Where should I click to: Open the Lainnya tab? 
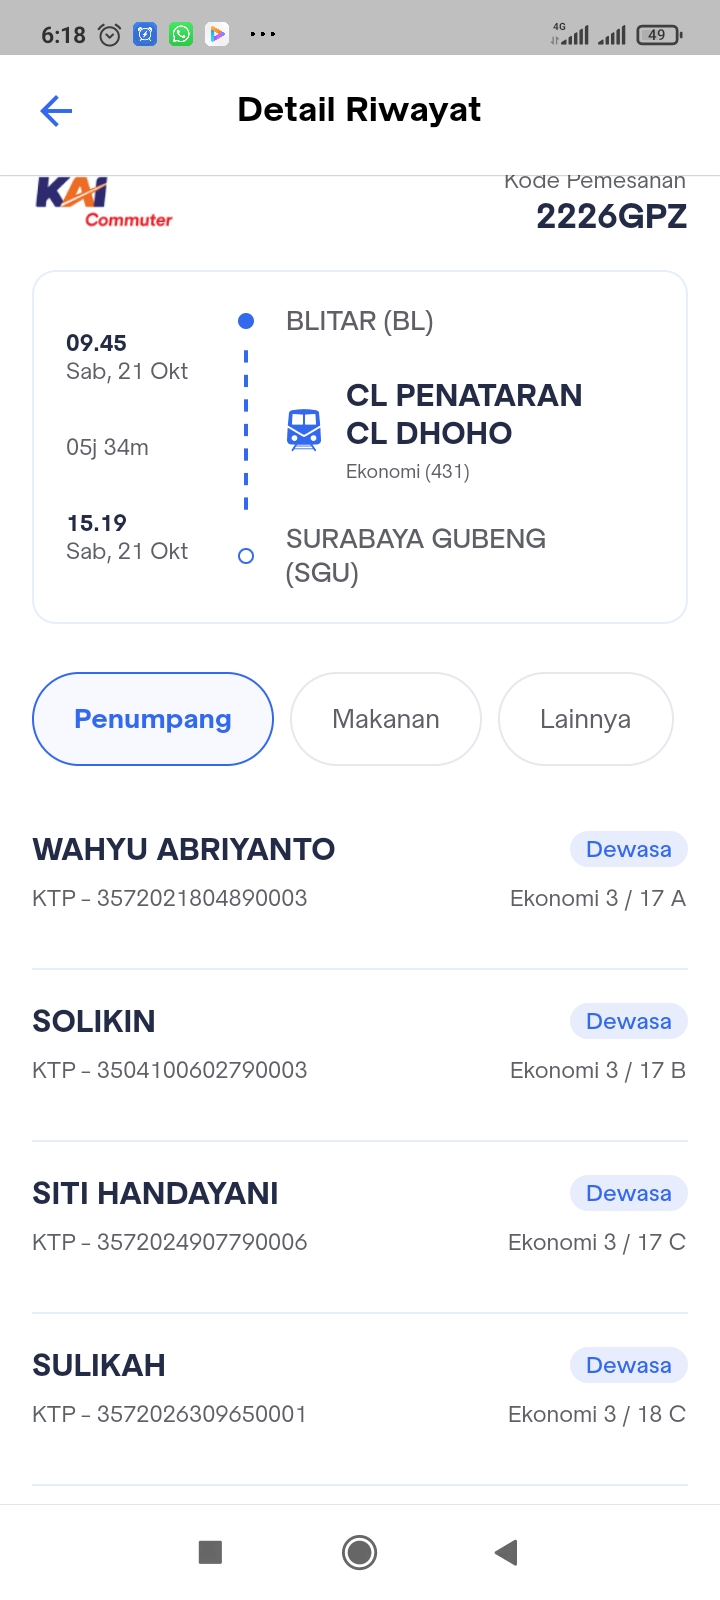point(585,719)
